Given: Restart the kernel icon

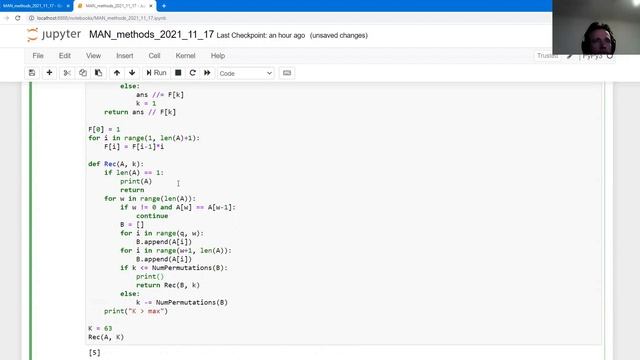Looking at the screenshot, I should [x=193, y=73].
